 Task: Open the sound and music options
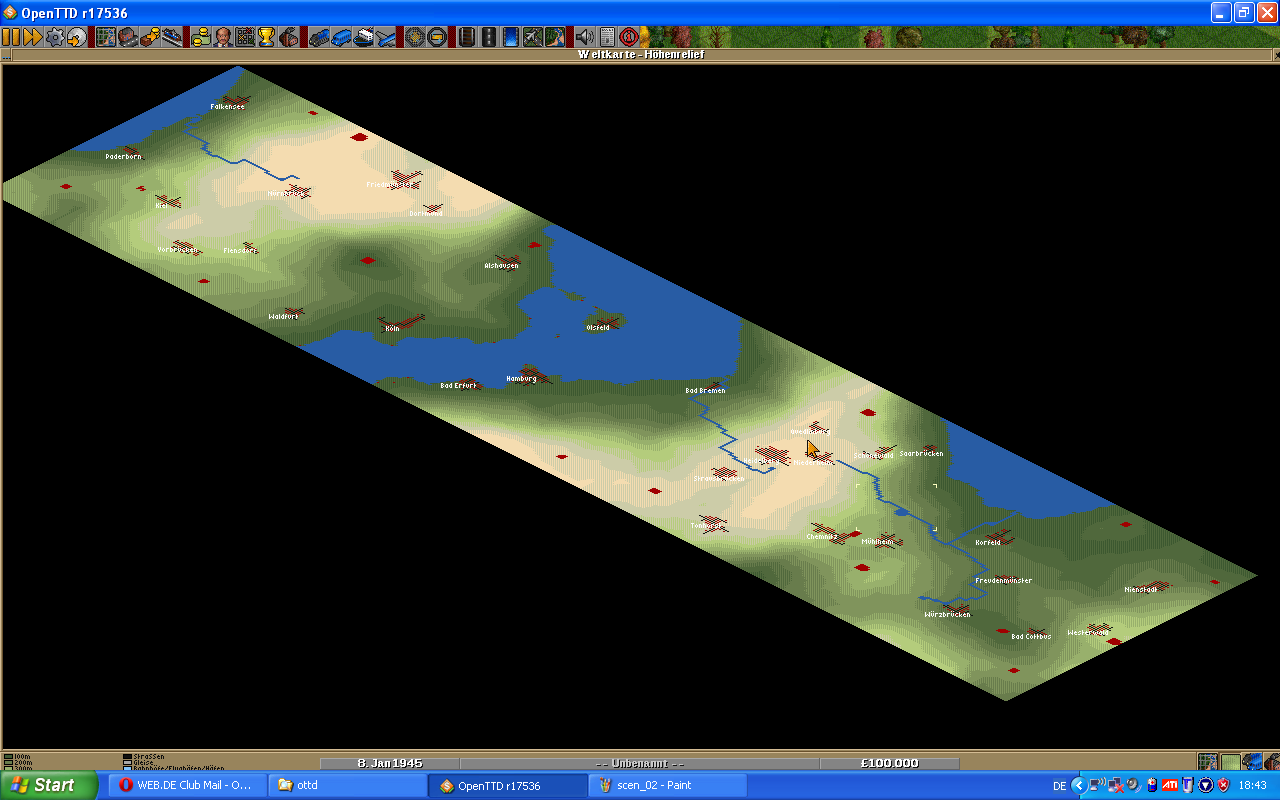tap(585, 37)
